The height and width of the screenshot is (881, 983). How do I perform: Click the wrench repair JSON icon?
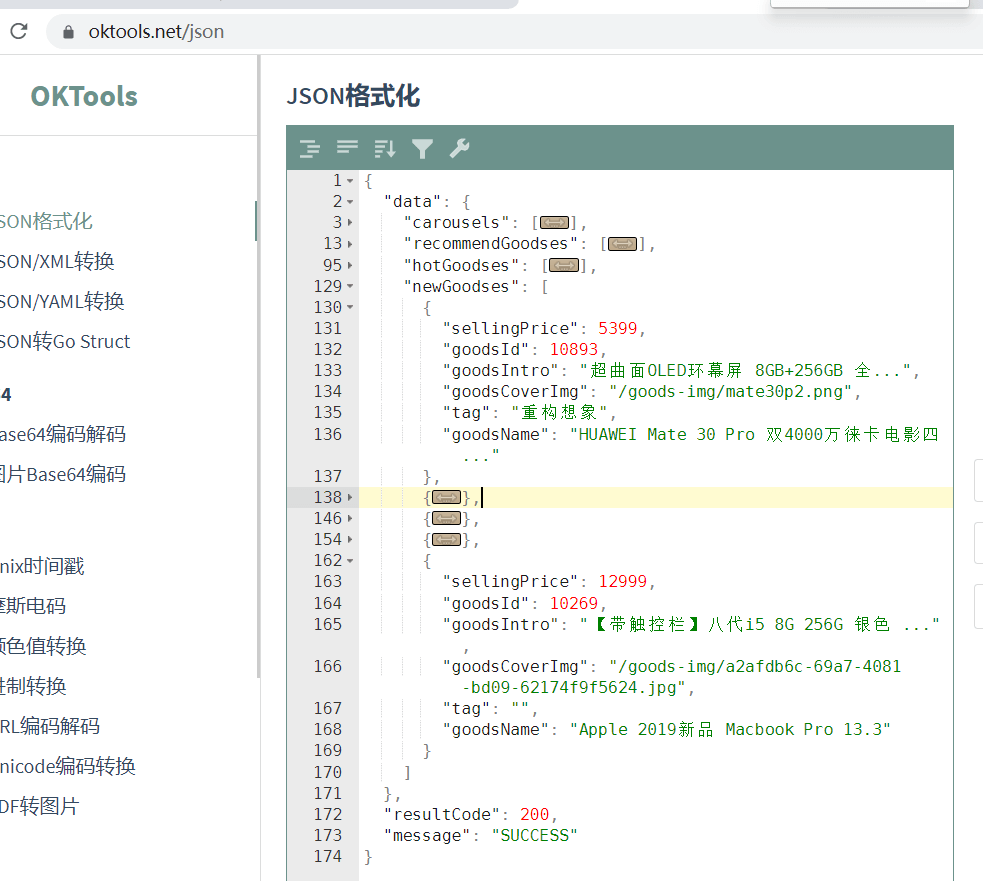459,148
